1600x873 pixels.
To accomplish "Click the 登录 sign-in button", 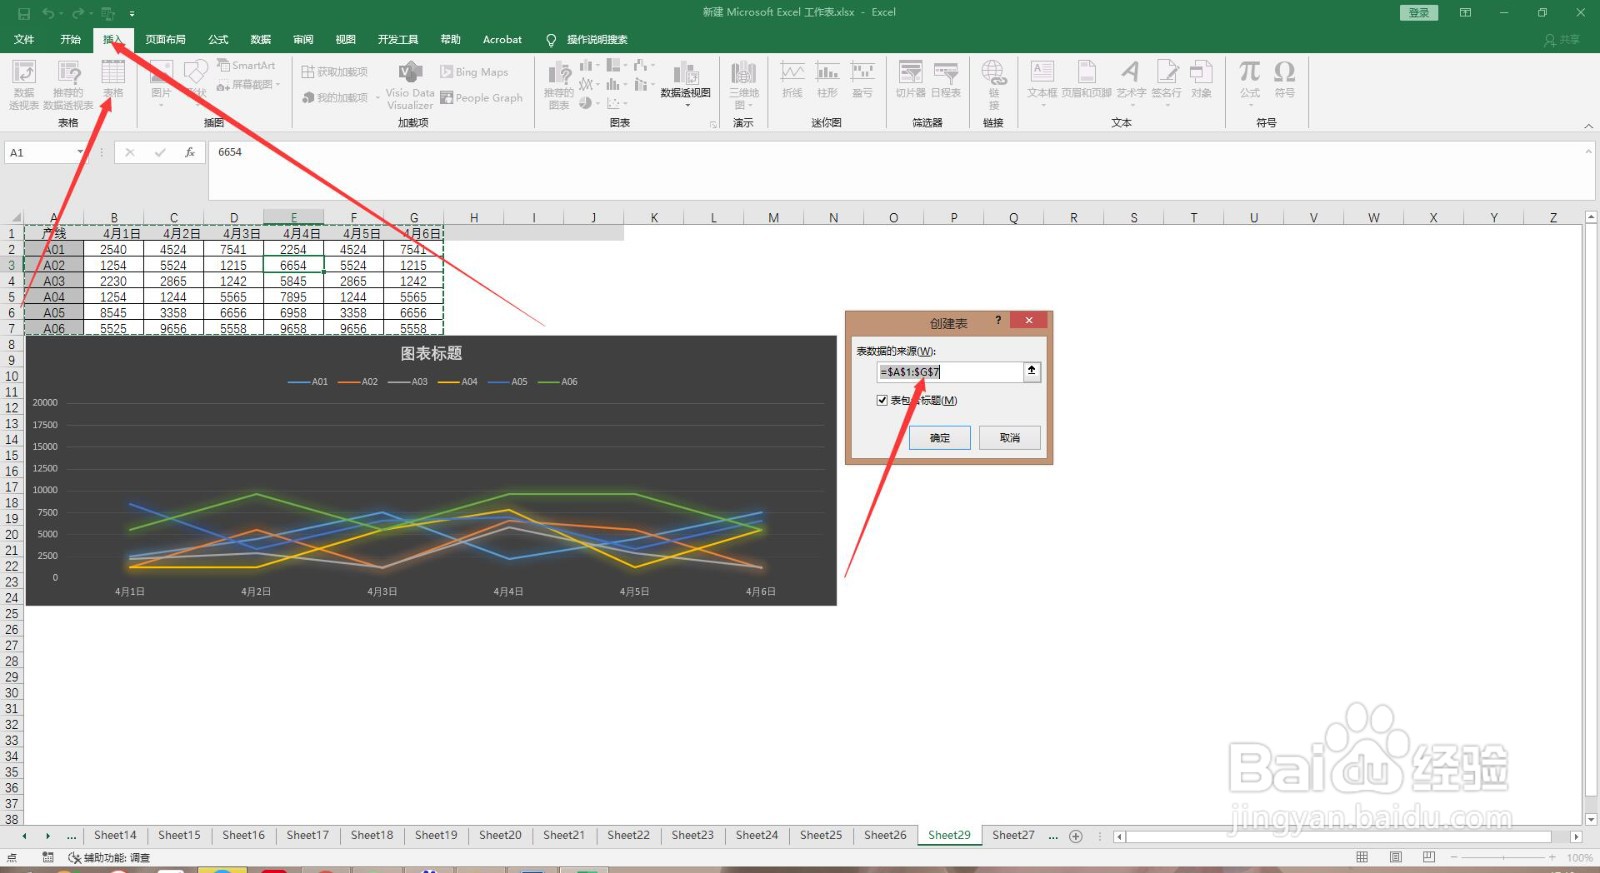I will coord(1419,13).
